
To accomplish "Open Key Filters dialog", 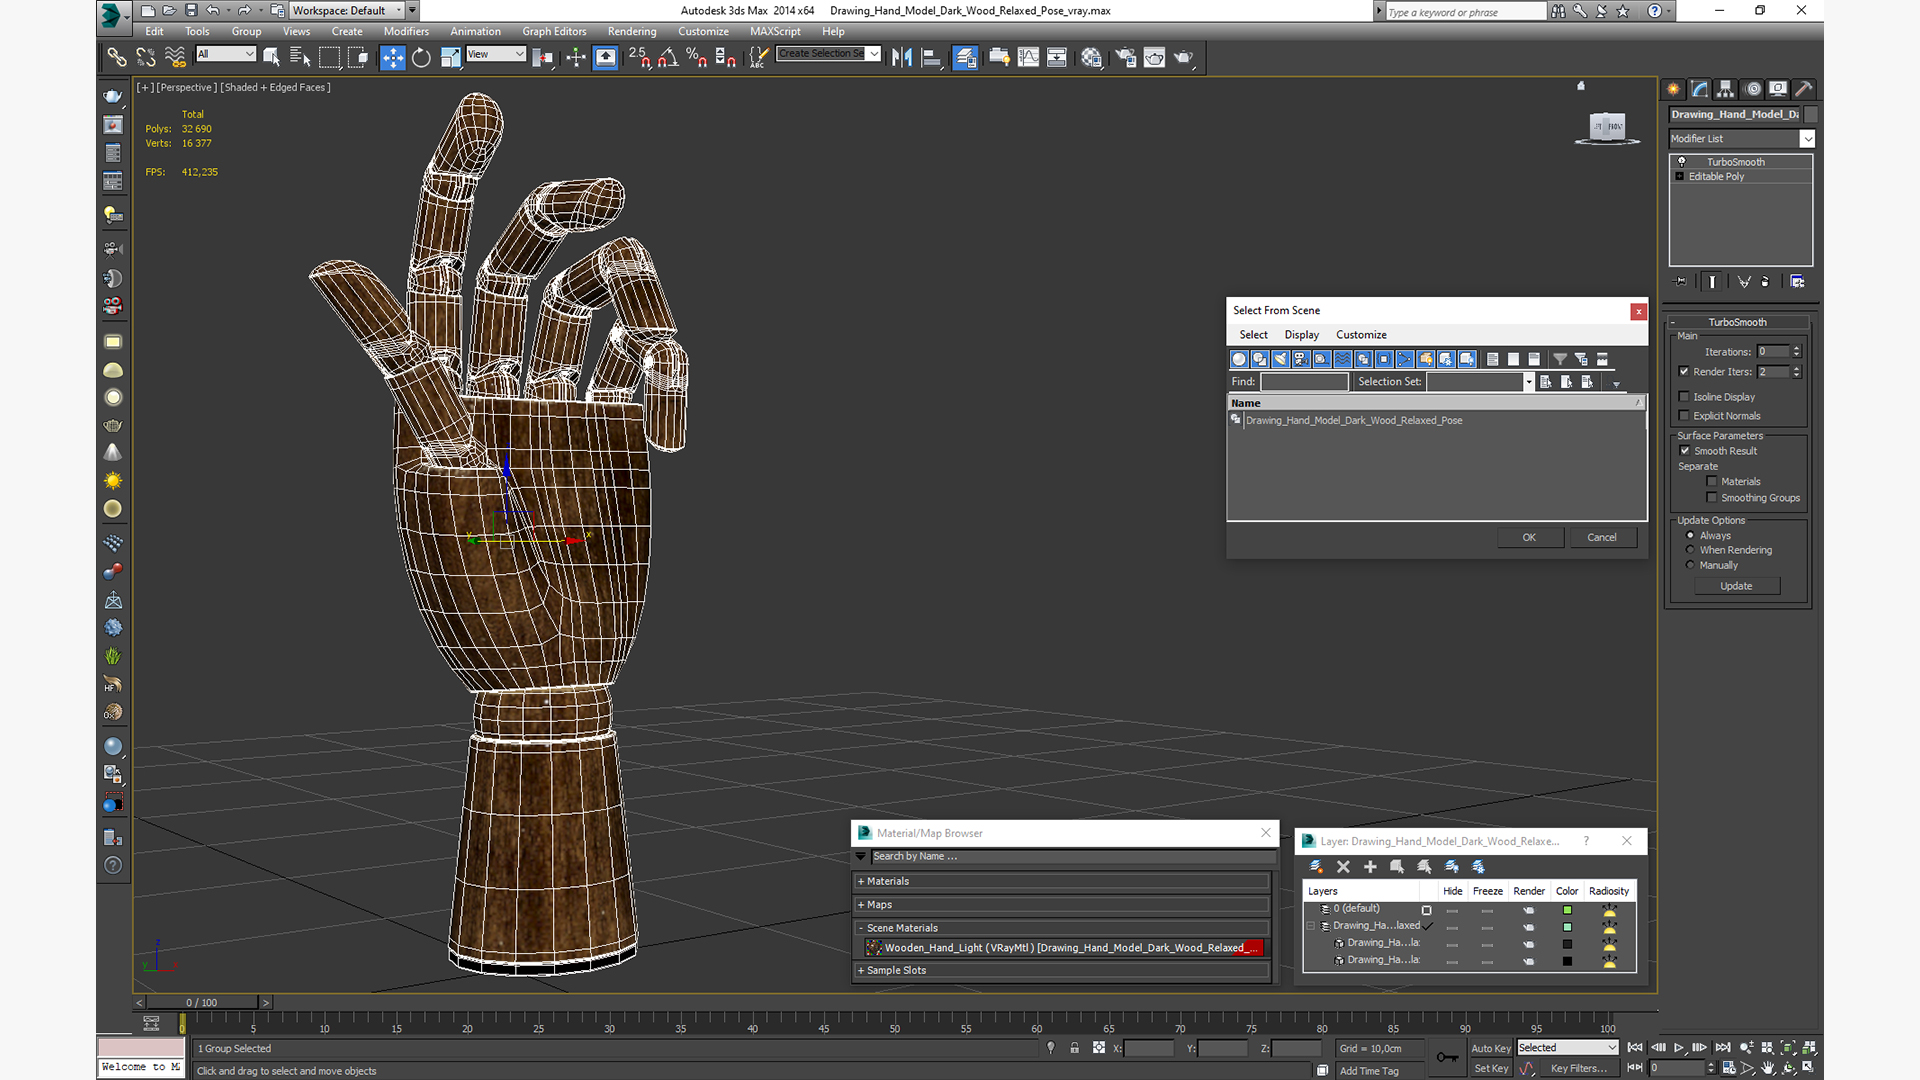I will pos(1579,1068).
